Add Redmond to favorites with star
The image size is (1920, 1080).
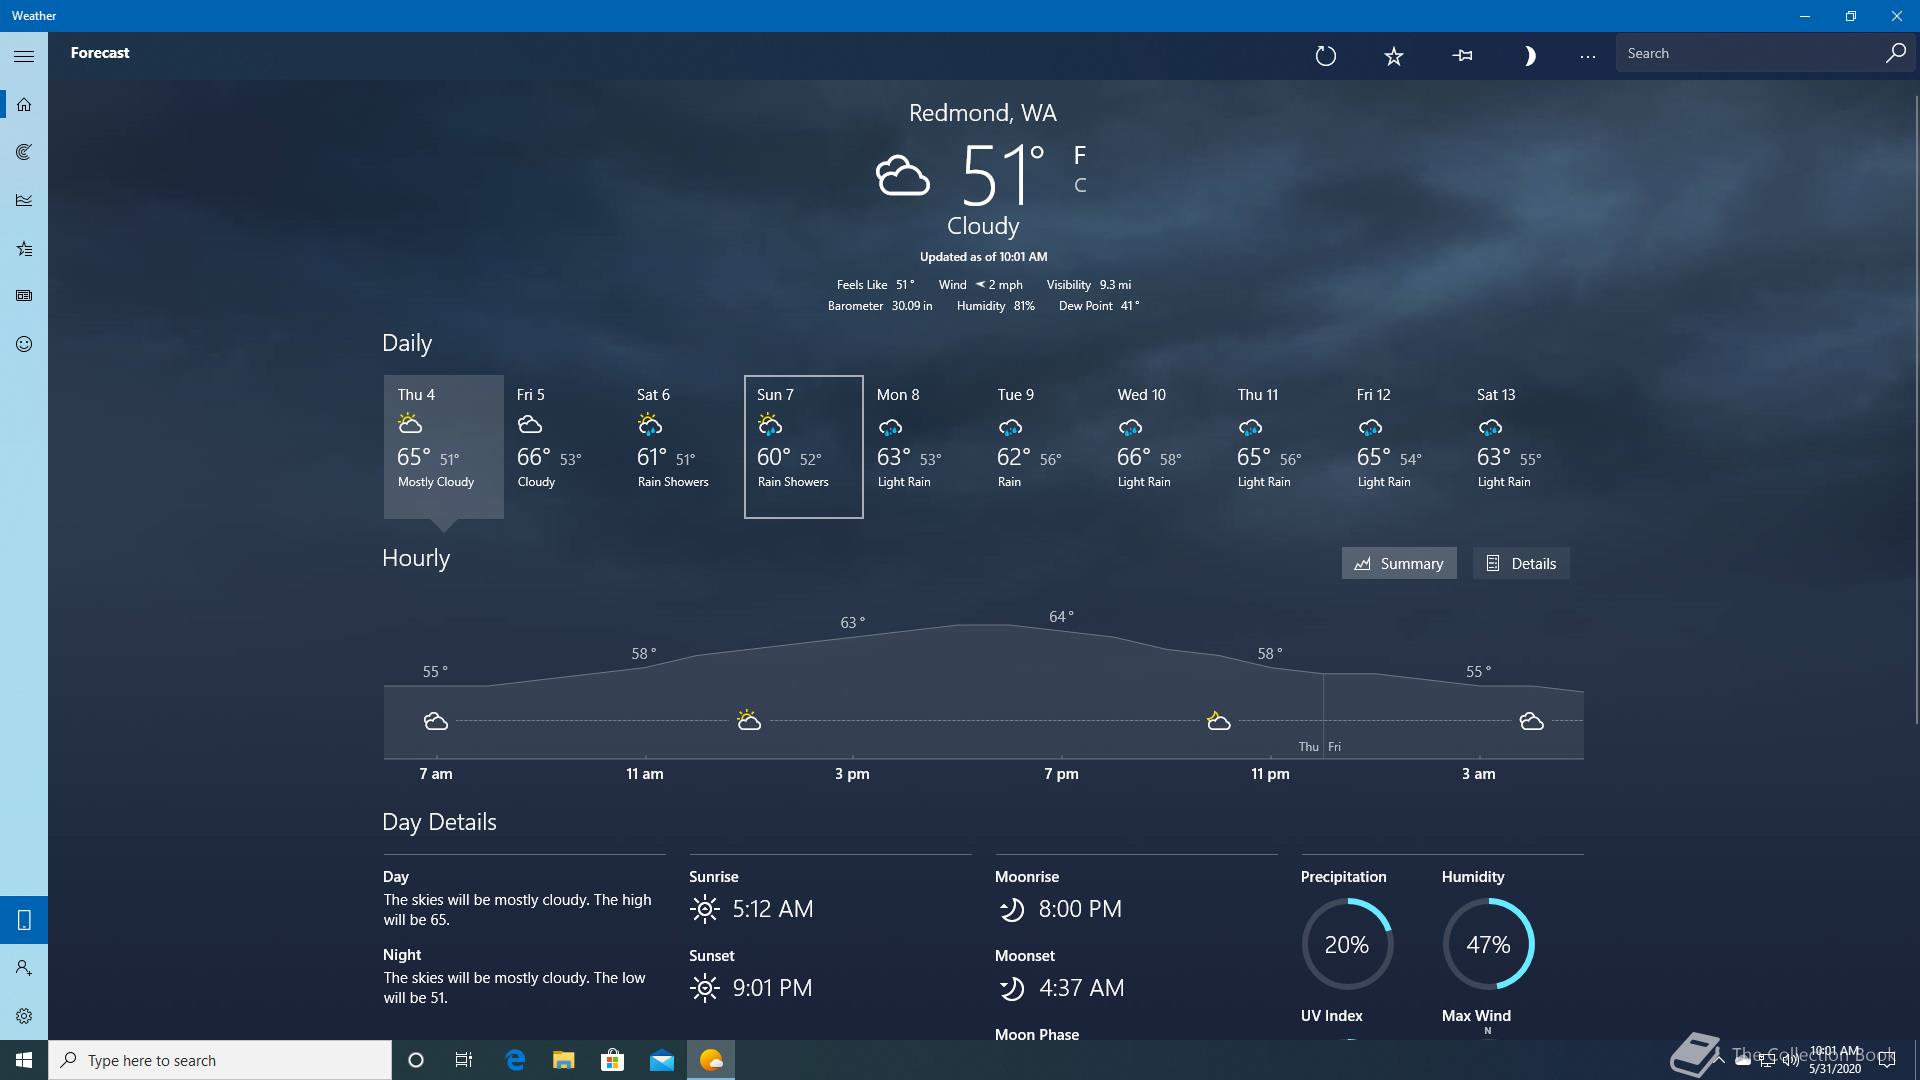point(1394,56)
